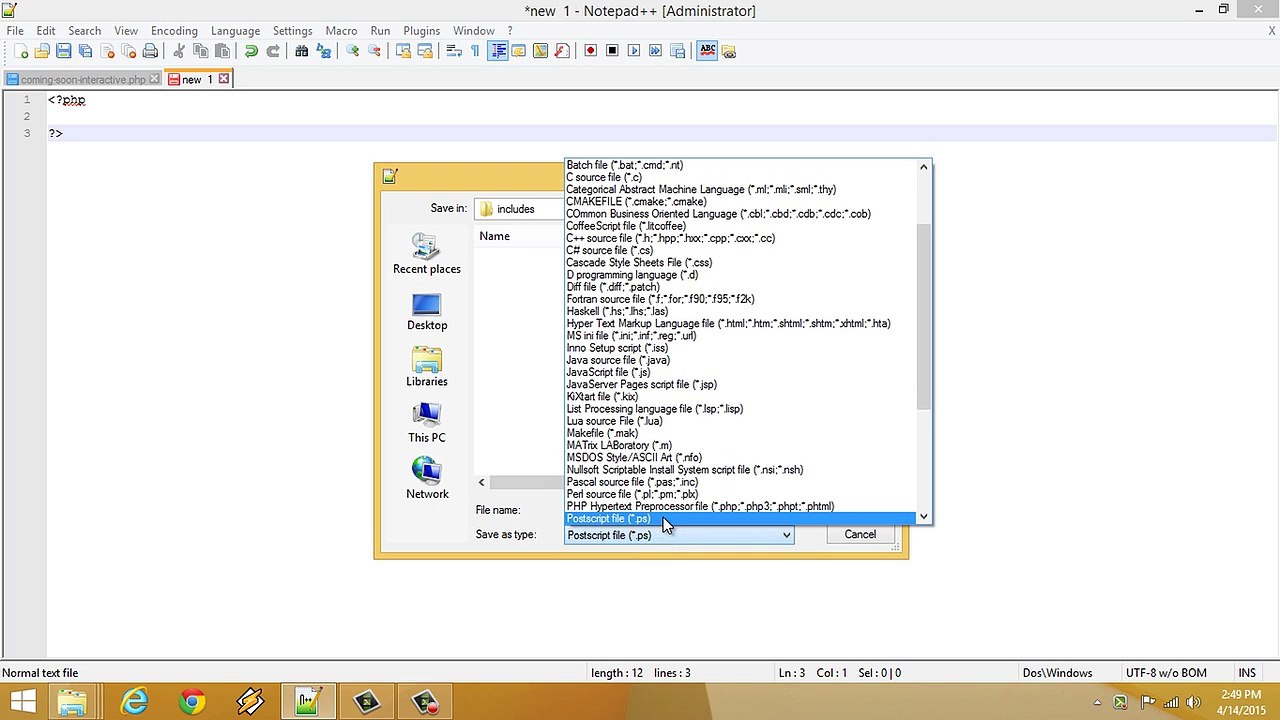1280x720 pixels.
Task: Open the Encoding menu
Action: pos(174,30)
